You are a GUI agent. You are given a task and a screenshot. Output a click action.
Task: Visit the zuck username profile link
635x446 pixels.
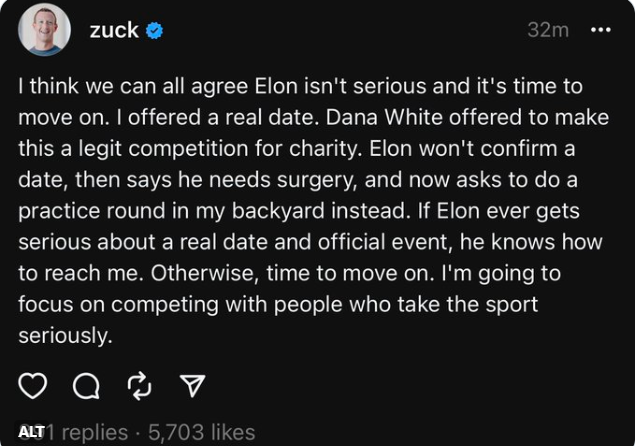point(114,30)
